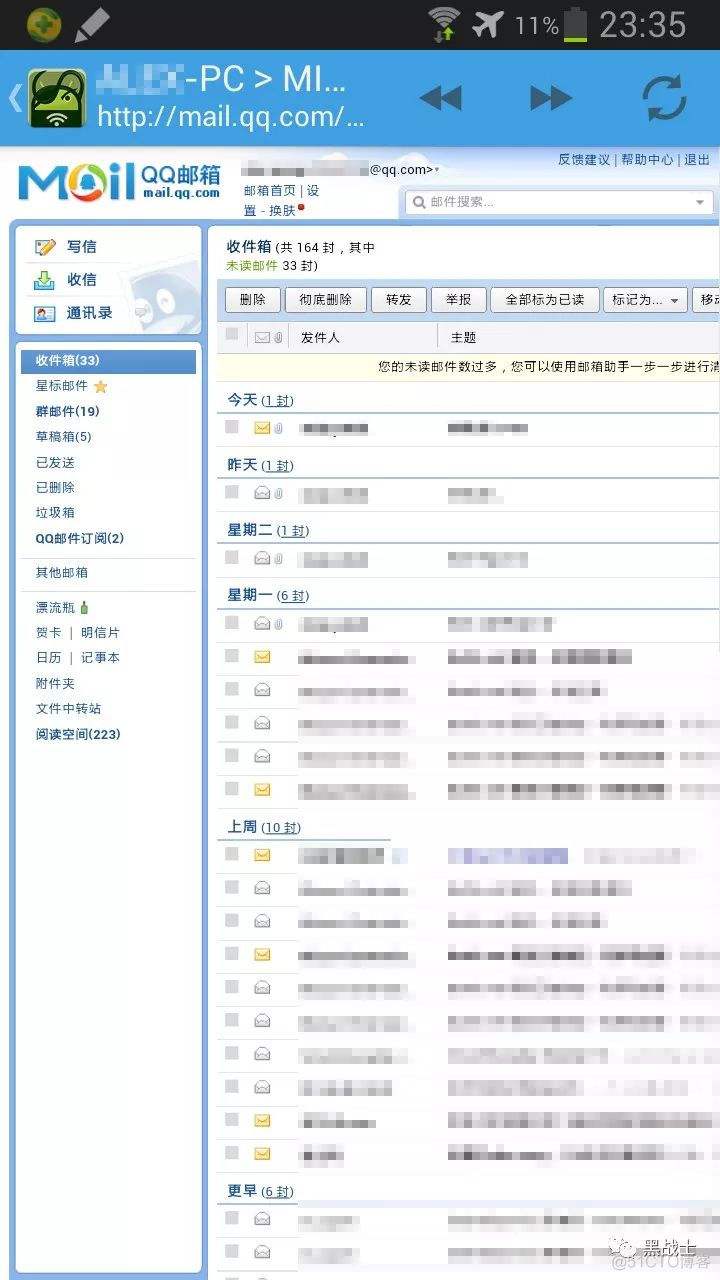Image resolution: width=720 pixels, height=1280 pixels.
Task: Open 附件夹
Action: (x=55, y=684)
